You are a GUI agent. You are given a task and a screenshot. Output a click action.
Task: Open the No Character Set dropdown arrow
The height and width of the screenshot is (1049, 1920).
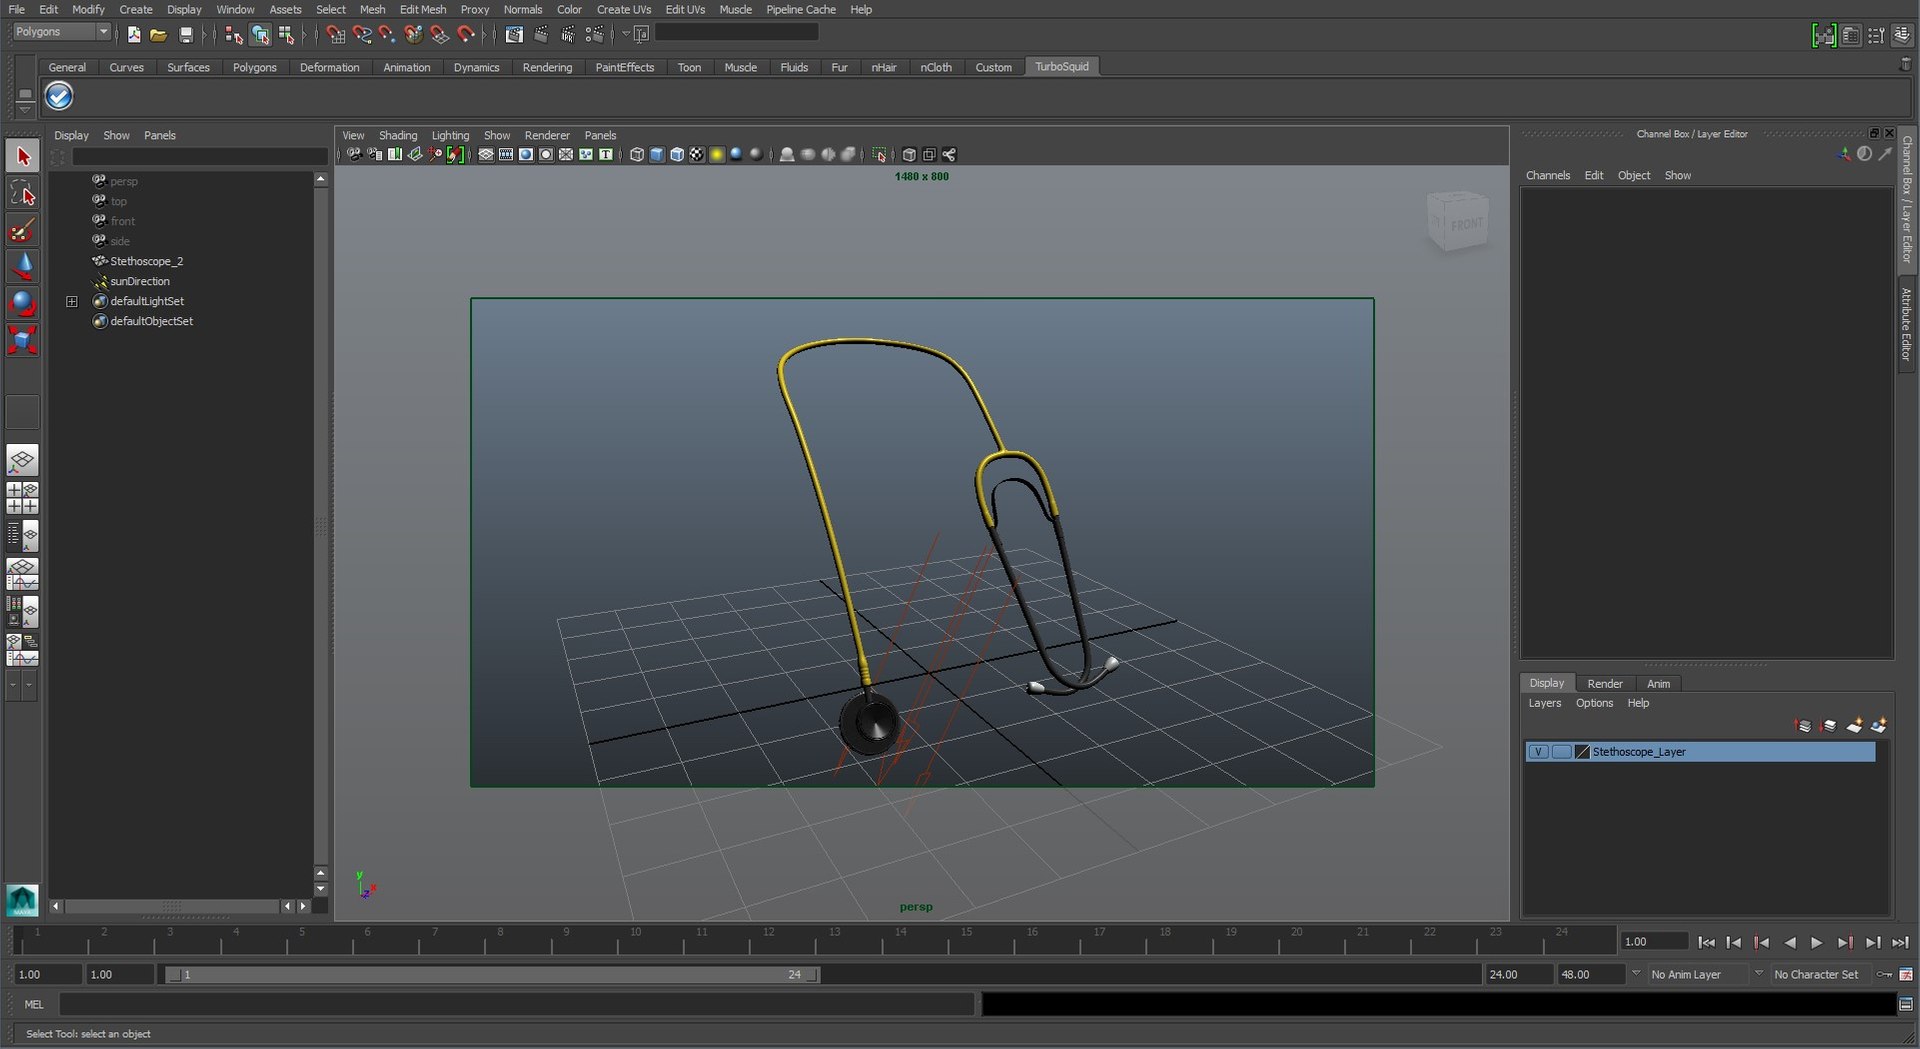point(1759,973)
